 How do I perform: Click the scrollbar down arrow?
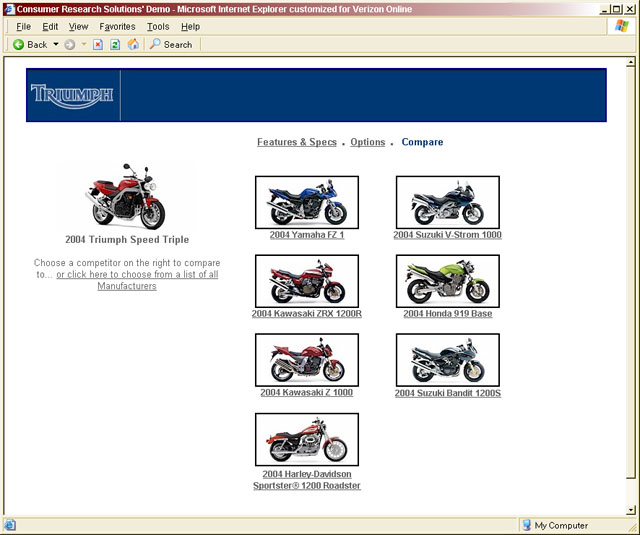(631, 510)
